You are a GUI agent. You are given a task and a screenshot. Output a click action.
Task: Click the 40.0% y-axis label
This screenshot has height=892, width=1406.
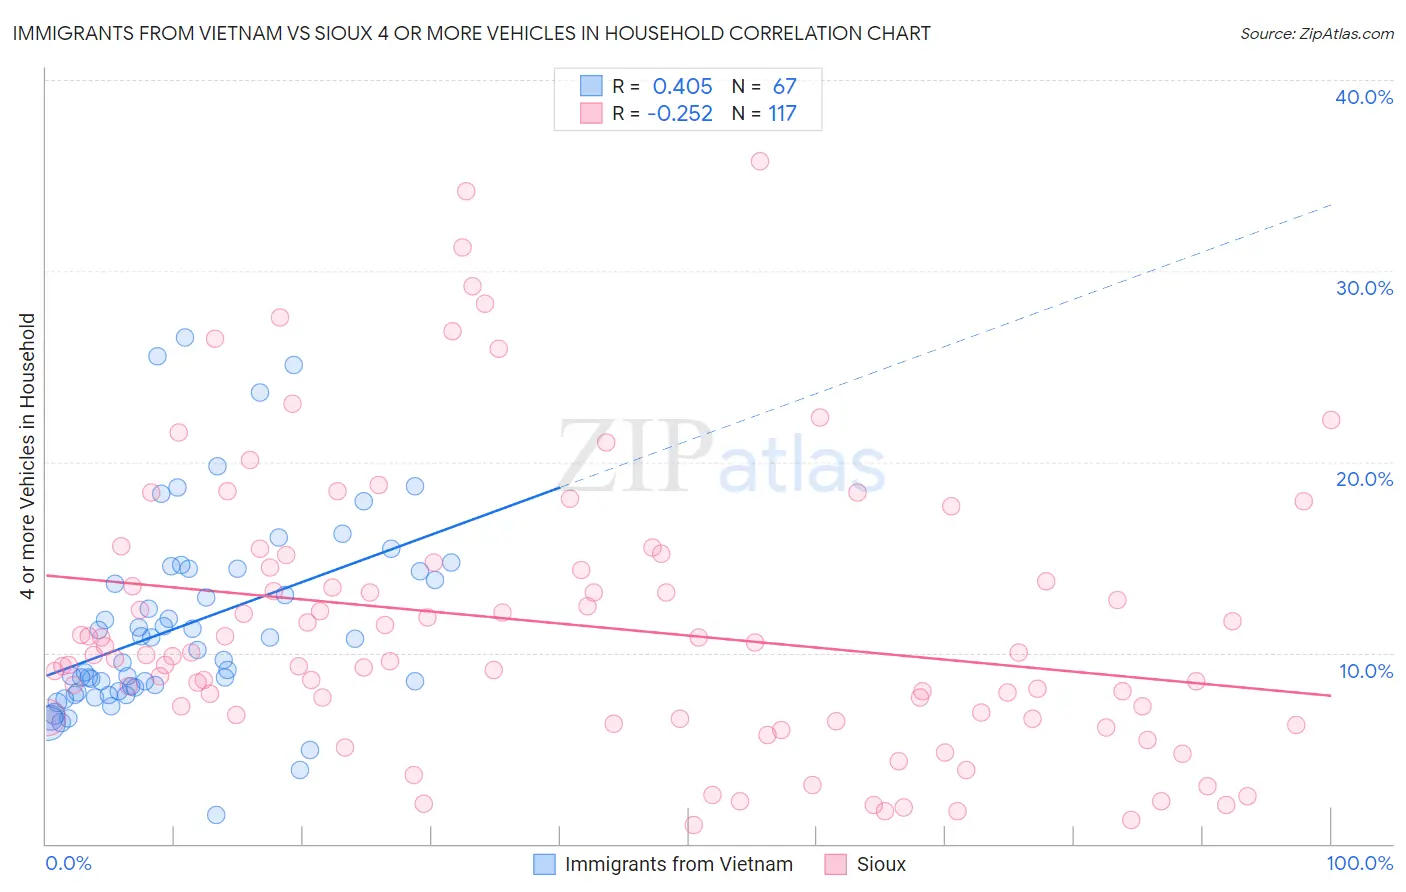click(1364, 97)
